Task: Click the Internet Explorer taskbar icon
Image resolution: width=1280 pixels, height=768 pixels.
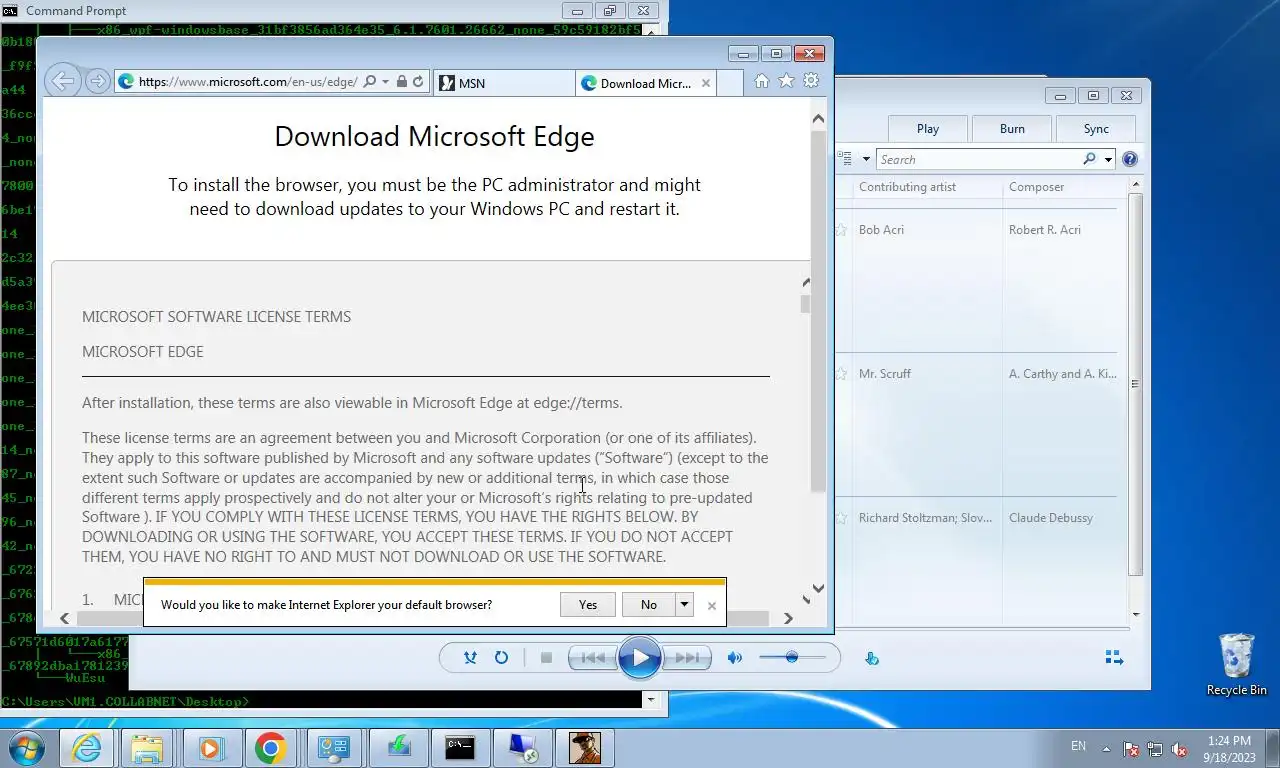Action: (86, 748)
